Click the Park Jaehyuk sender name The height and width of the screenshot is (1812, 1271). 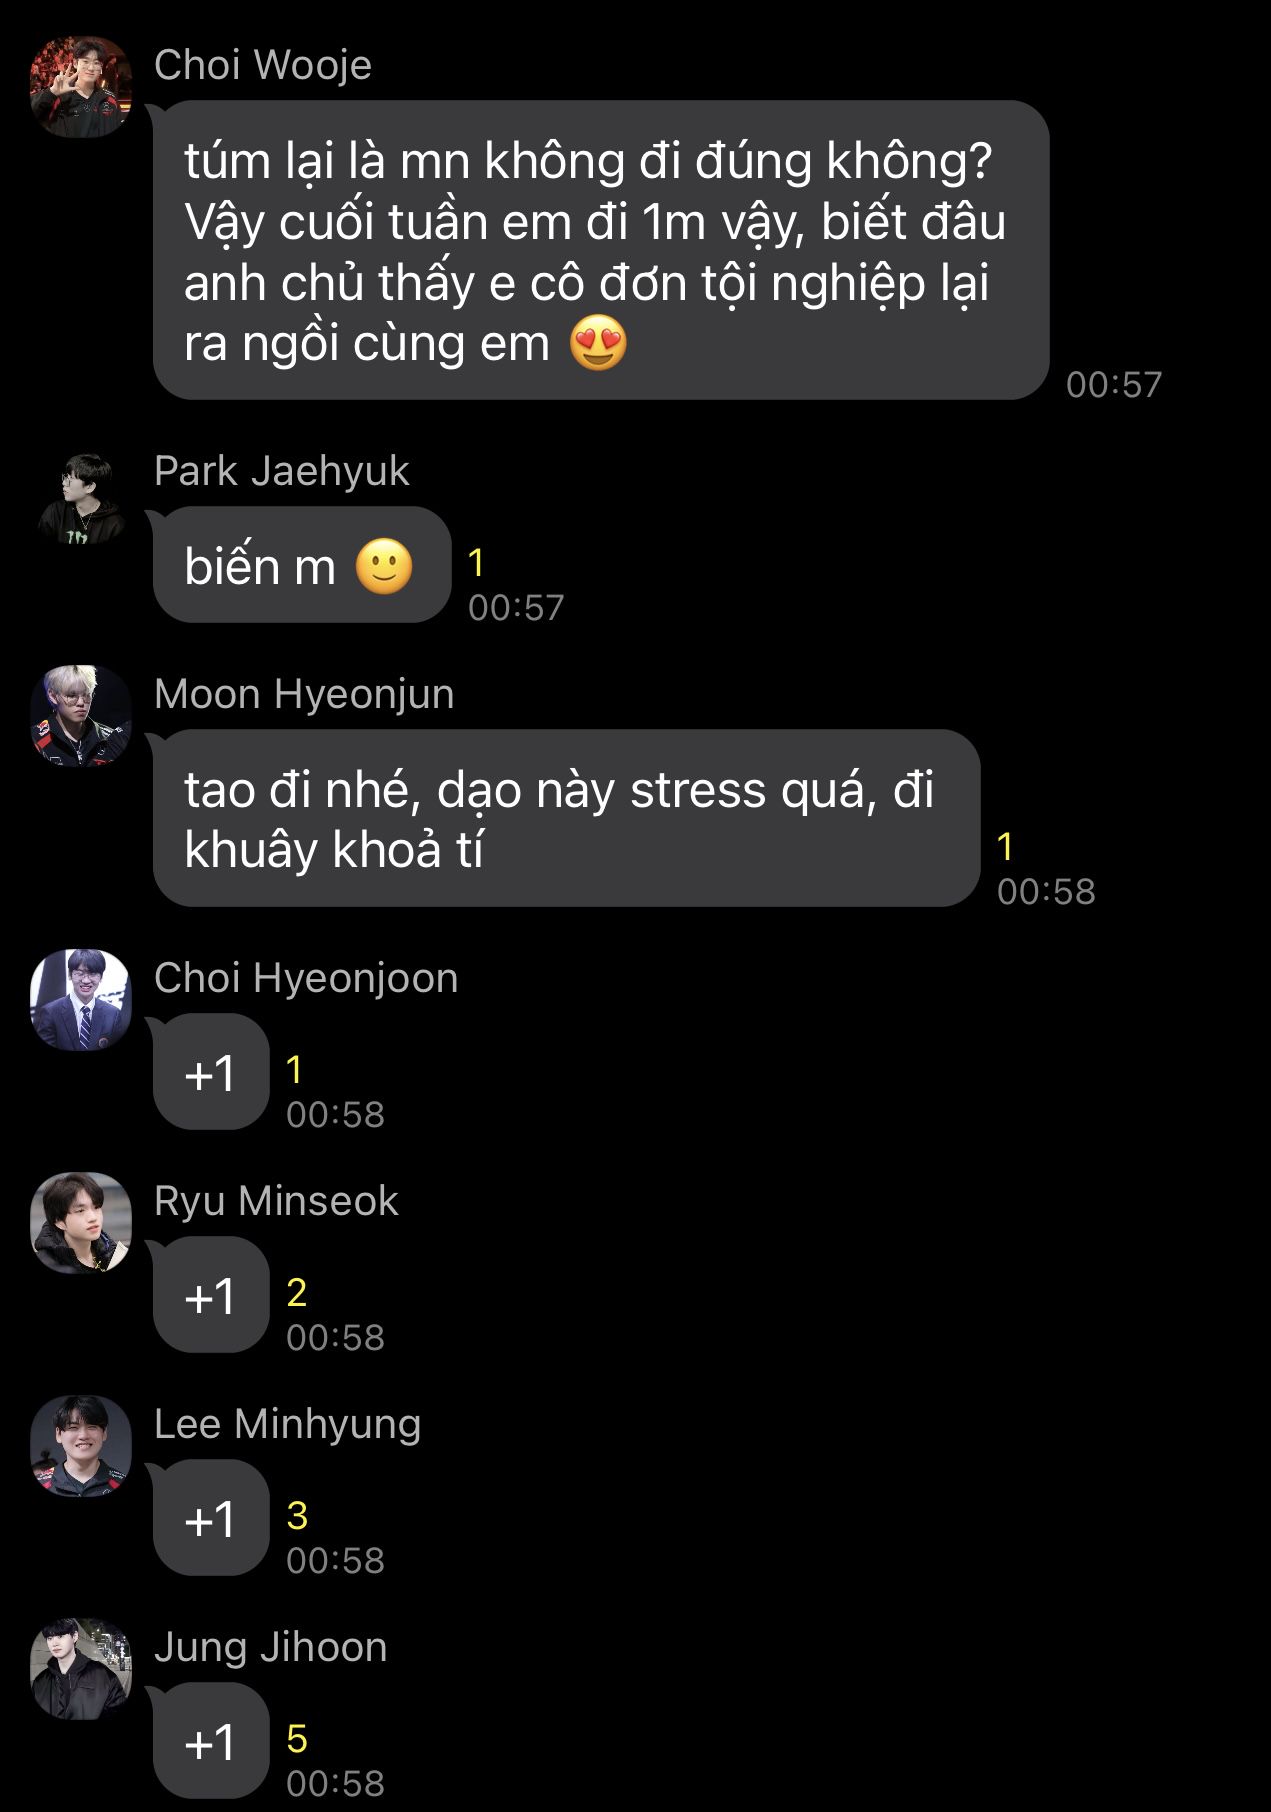click(x=282, y=471)
